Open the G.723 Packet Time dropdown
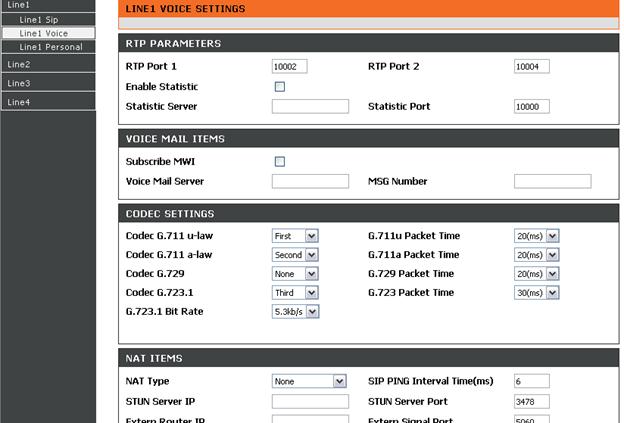The image size is (624, 423). [536, 292]
